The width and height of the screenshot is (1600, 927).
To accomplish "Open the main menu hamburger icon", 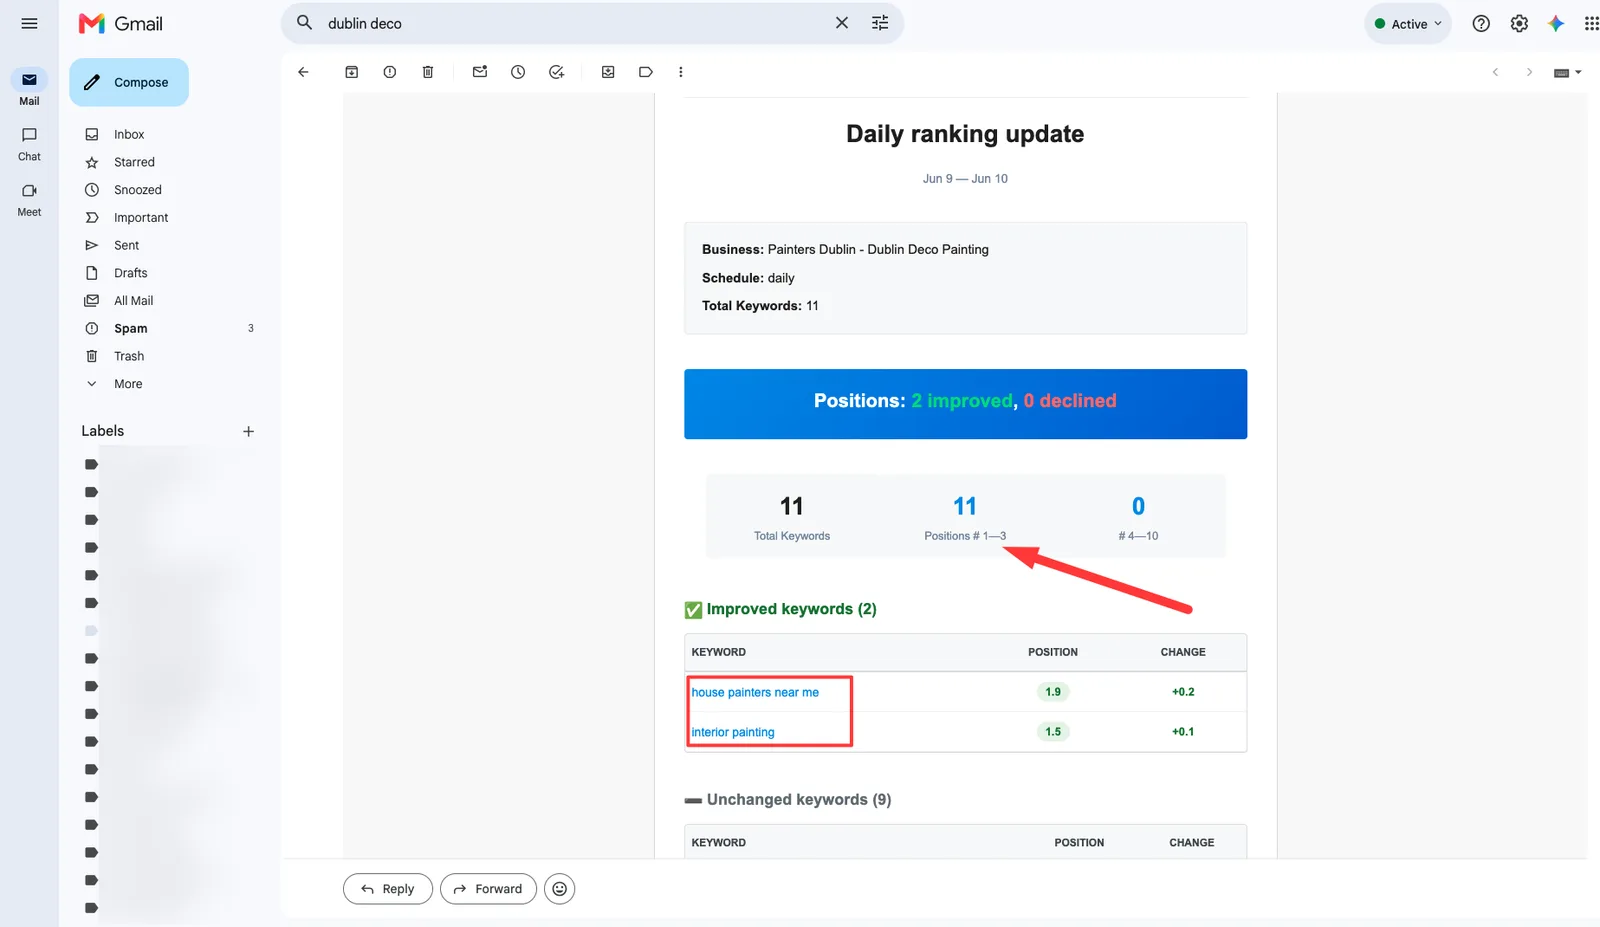I will [29, 23].
